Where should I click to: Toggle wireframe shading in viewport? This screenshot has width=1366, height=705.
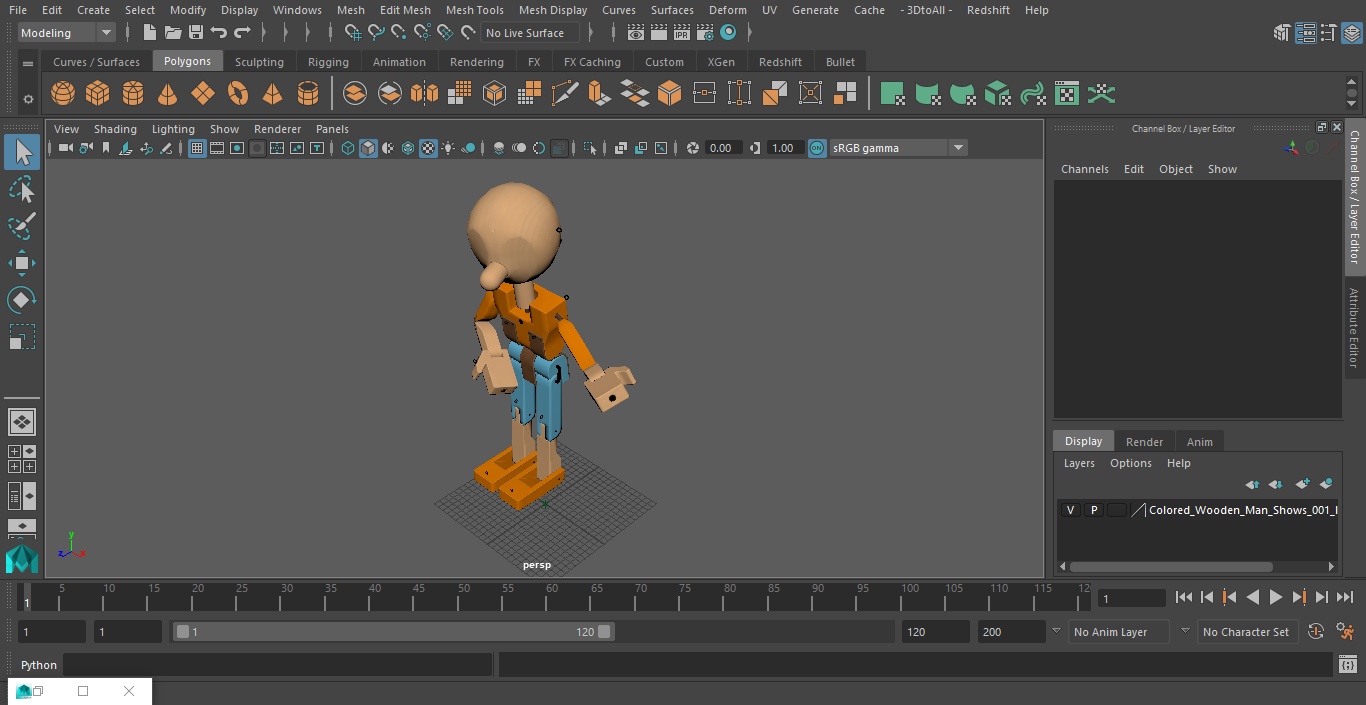coord(348,148)
